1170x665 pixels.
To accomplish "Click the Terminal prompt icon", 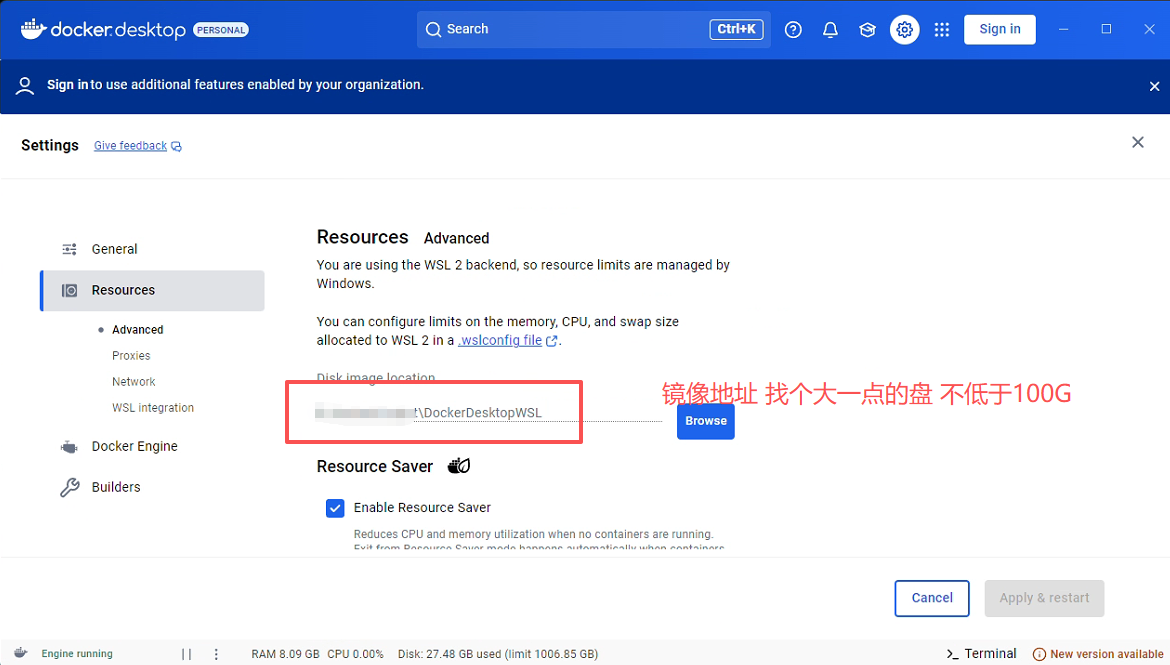I will coord(952,654).
